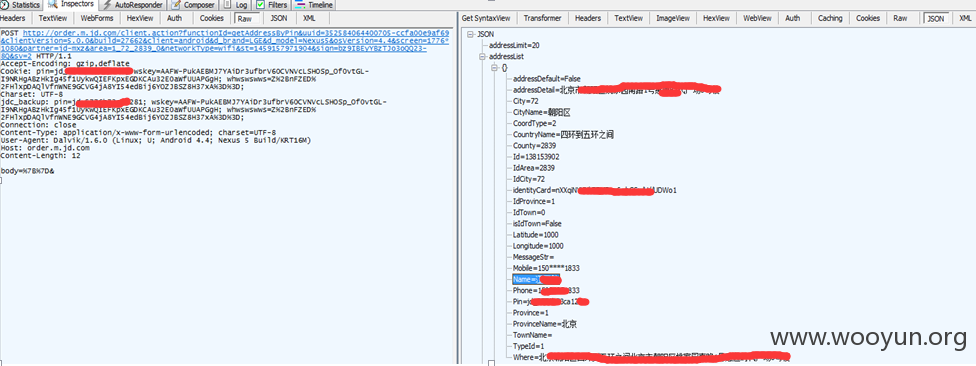Click the Statistics clock icon
Screen dimensions: 976x366
5,4
